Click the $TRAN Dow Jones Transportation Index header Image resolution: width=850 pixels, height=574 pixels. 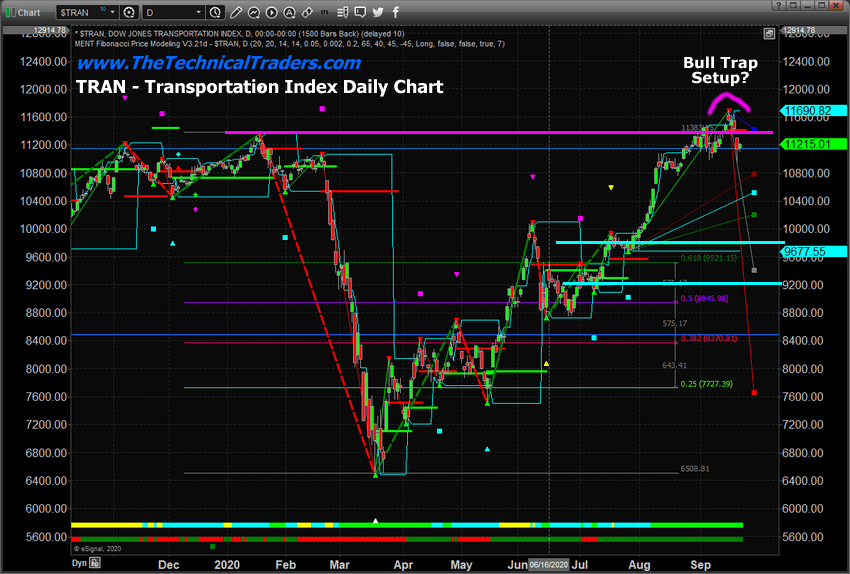tap(239, 34)
